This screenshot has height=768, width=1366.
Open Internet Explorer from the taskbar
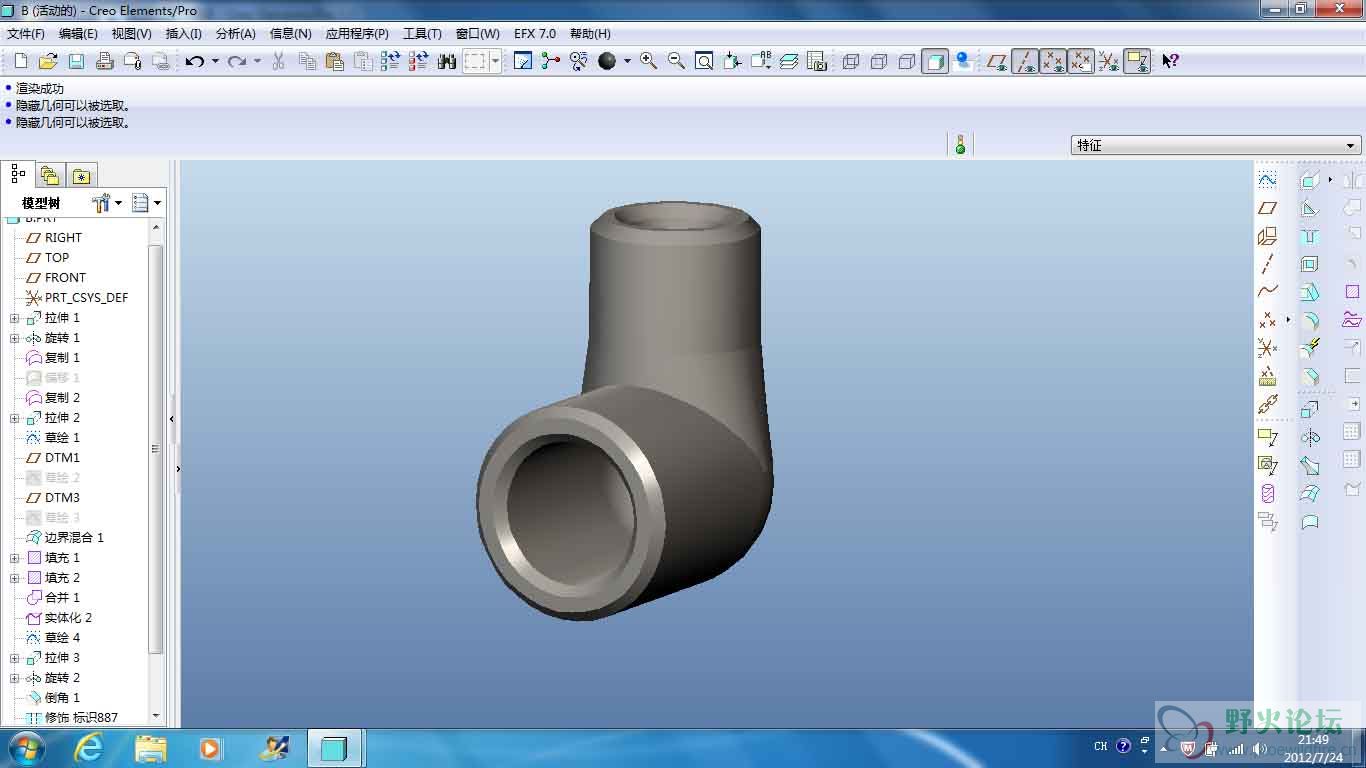90,747
